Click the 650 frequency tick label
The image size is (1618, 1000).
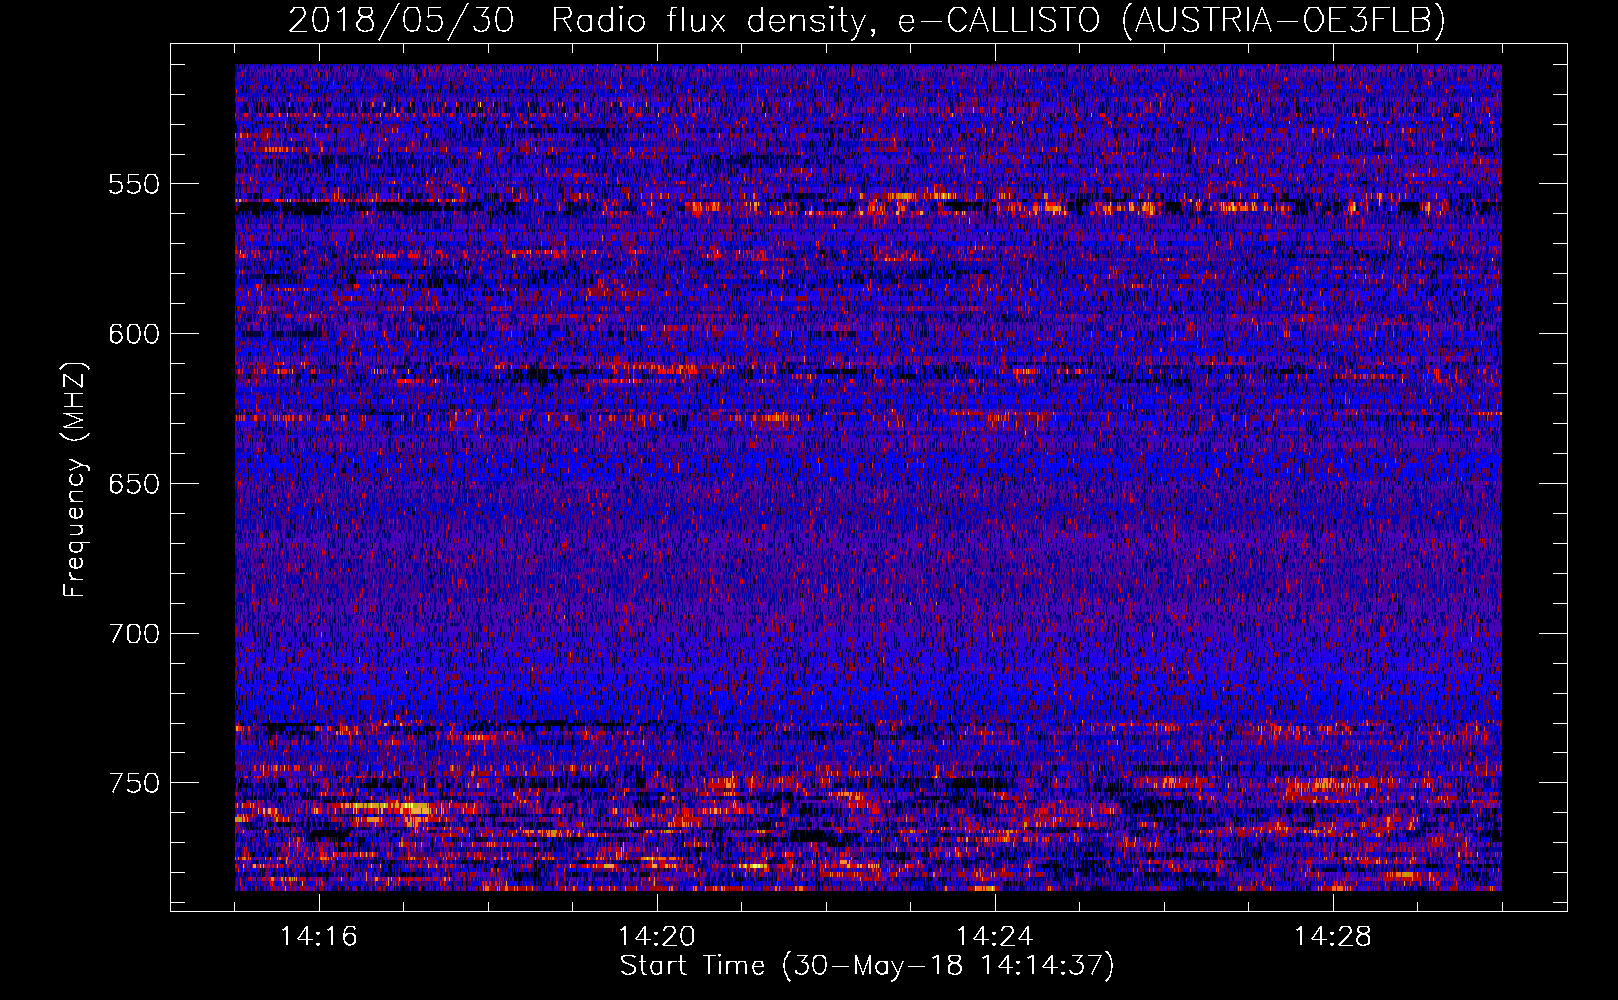point(134,484)
